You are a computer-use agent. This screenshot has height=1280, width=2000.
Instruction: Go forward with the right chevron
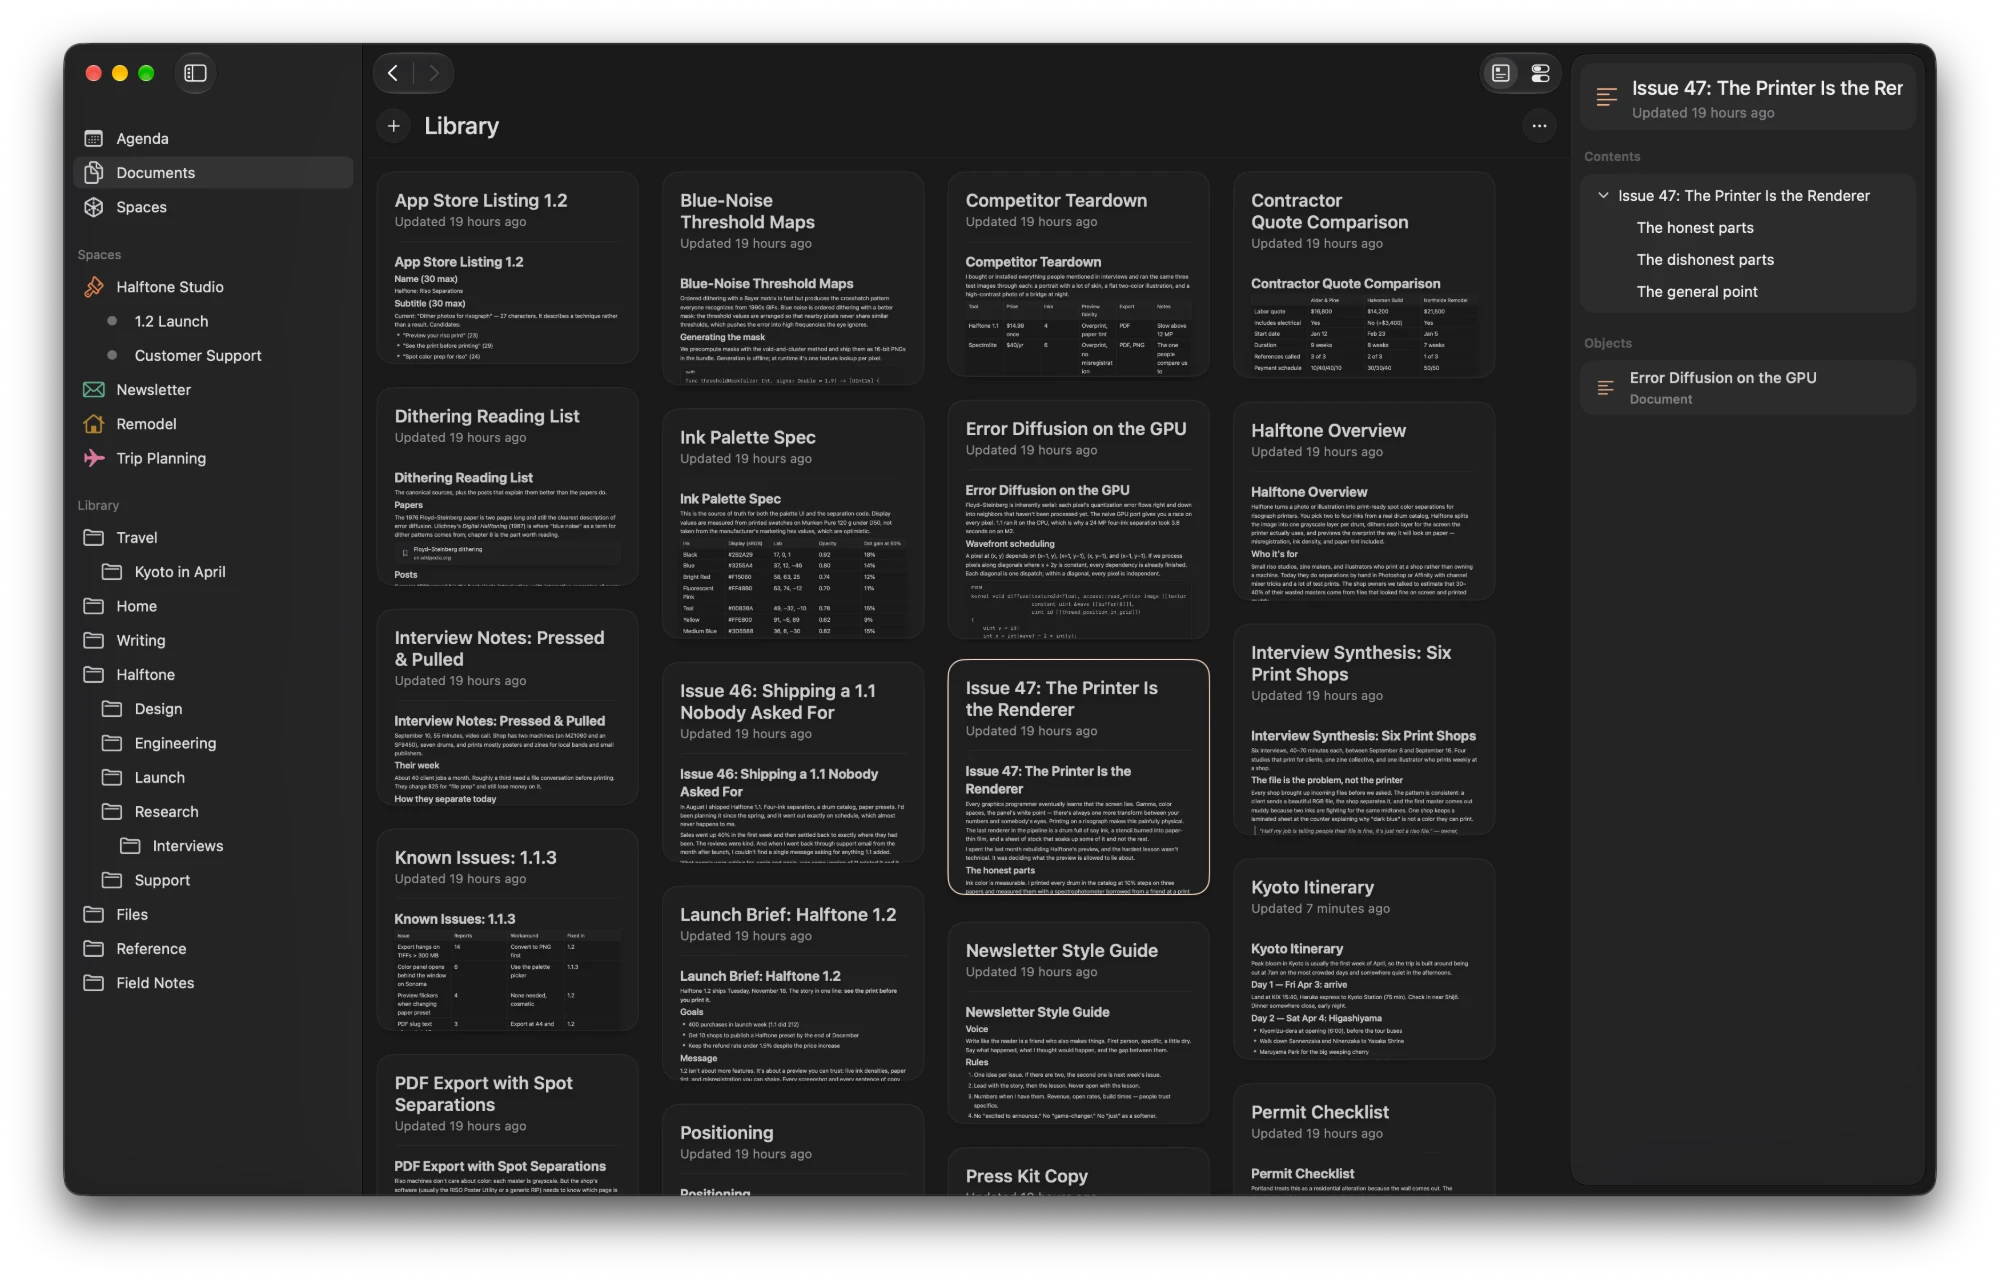coord(433,73)
